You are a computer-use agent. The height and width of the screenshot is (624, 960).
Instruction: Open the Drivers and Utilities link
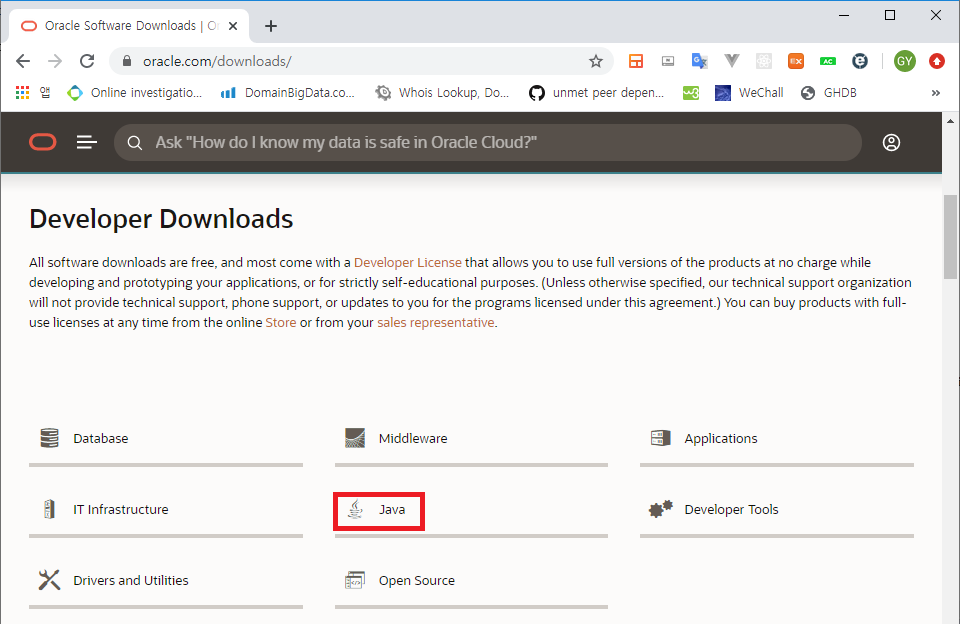point(130,581)
